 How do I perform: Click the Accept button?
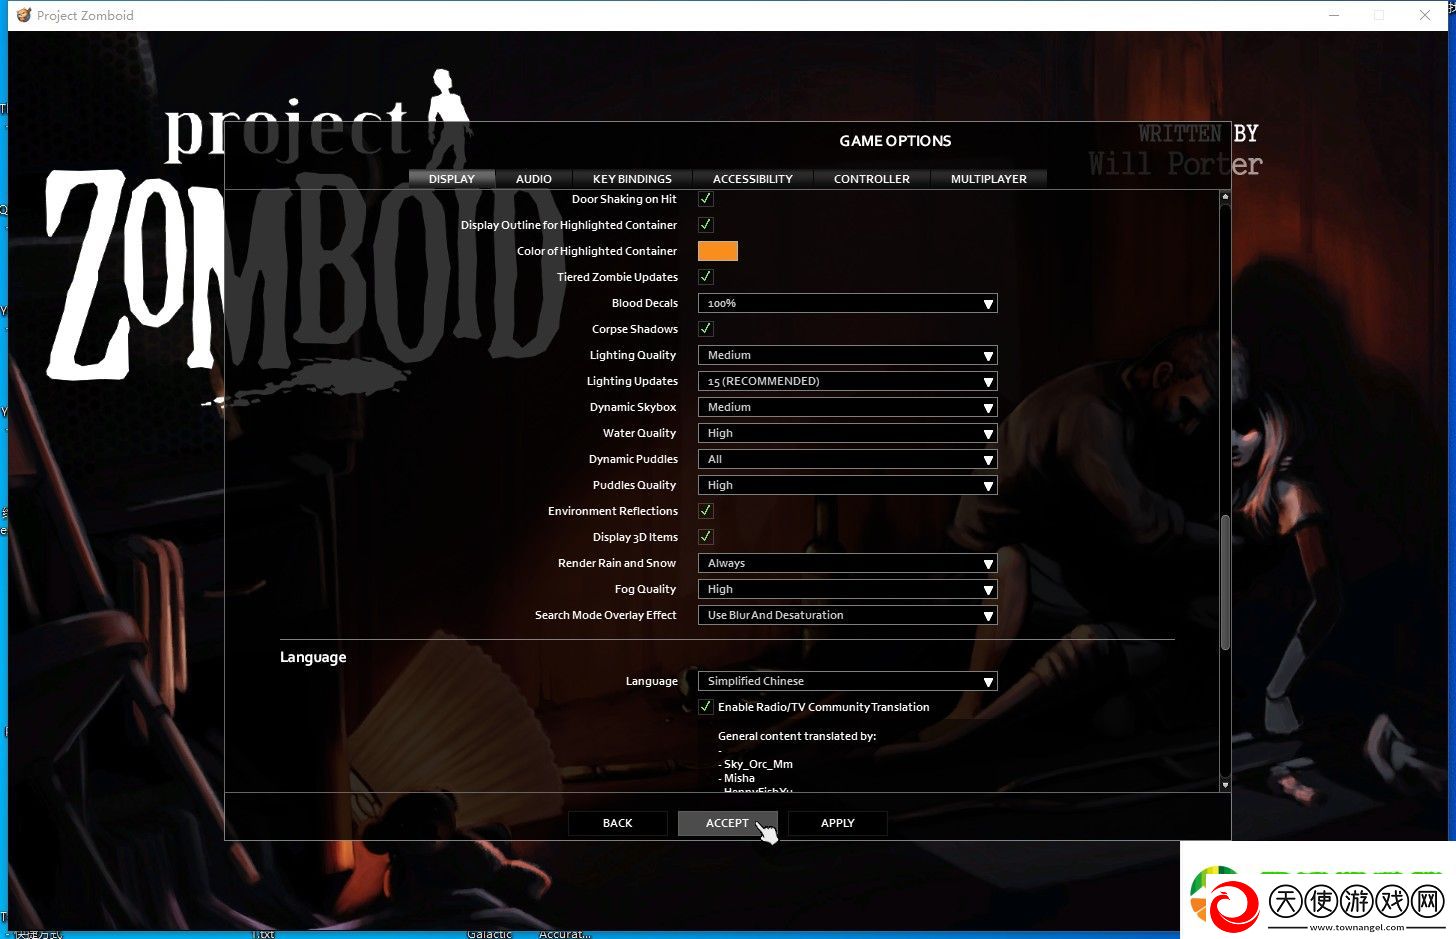pos(727,823)
